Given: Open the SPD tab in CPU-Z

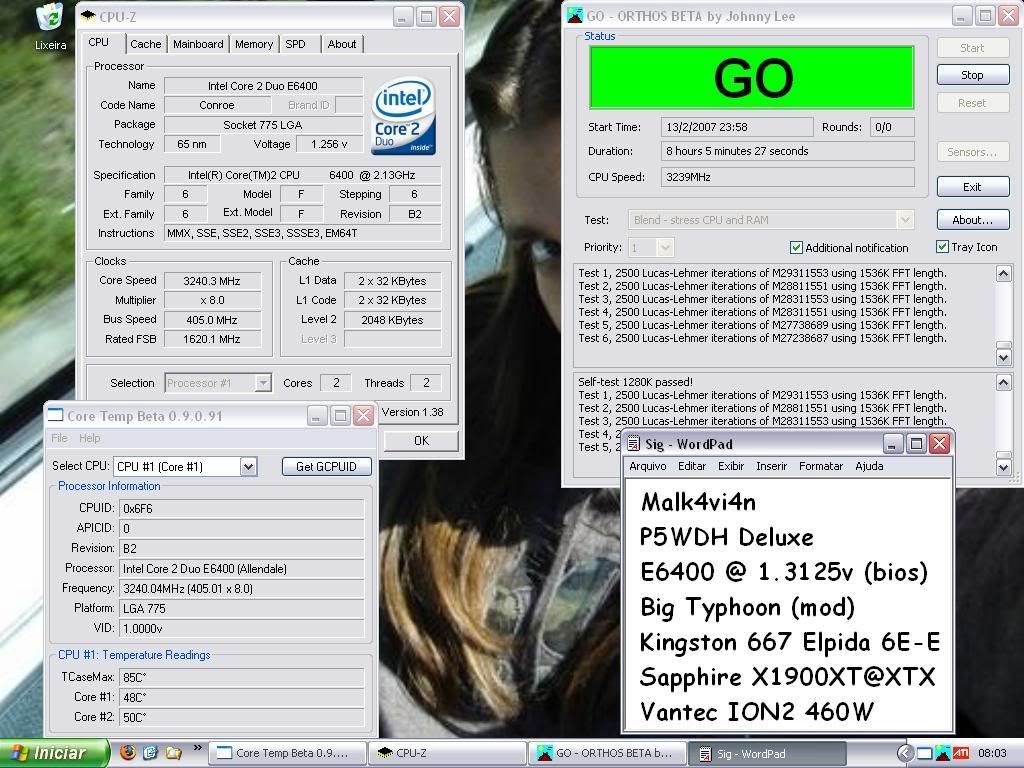Looking at the screenshot, I should click(x=295, y=44).
